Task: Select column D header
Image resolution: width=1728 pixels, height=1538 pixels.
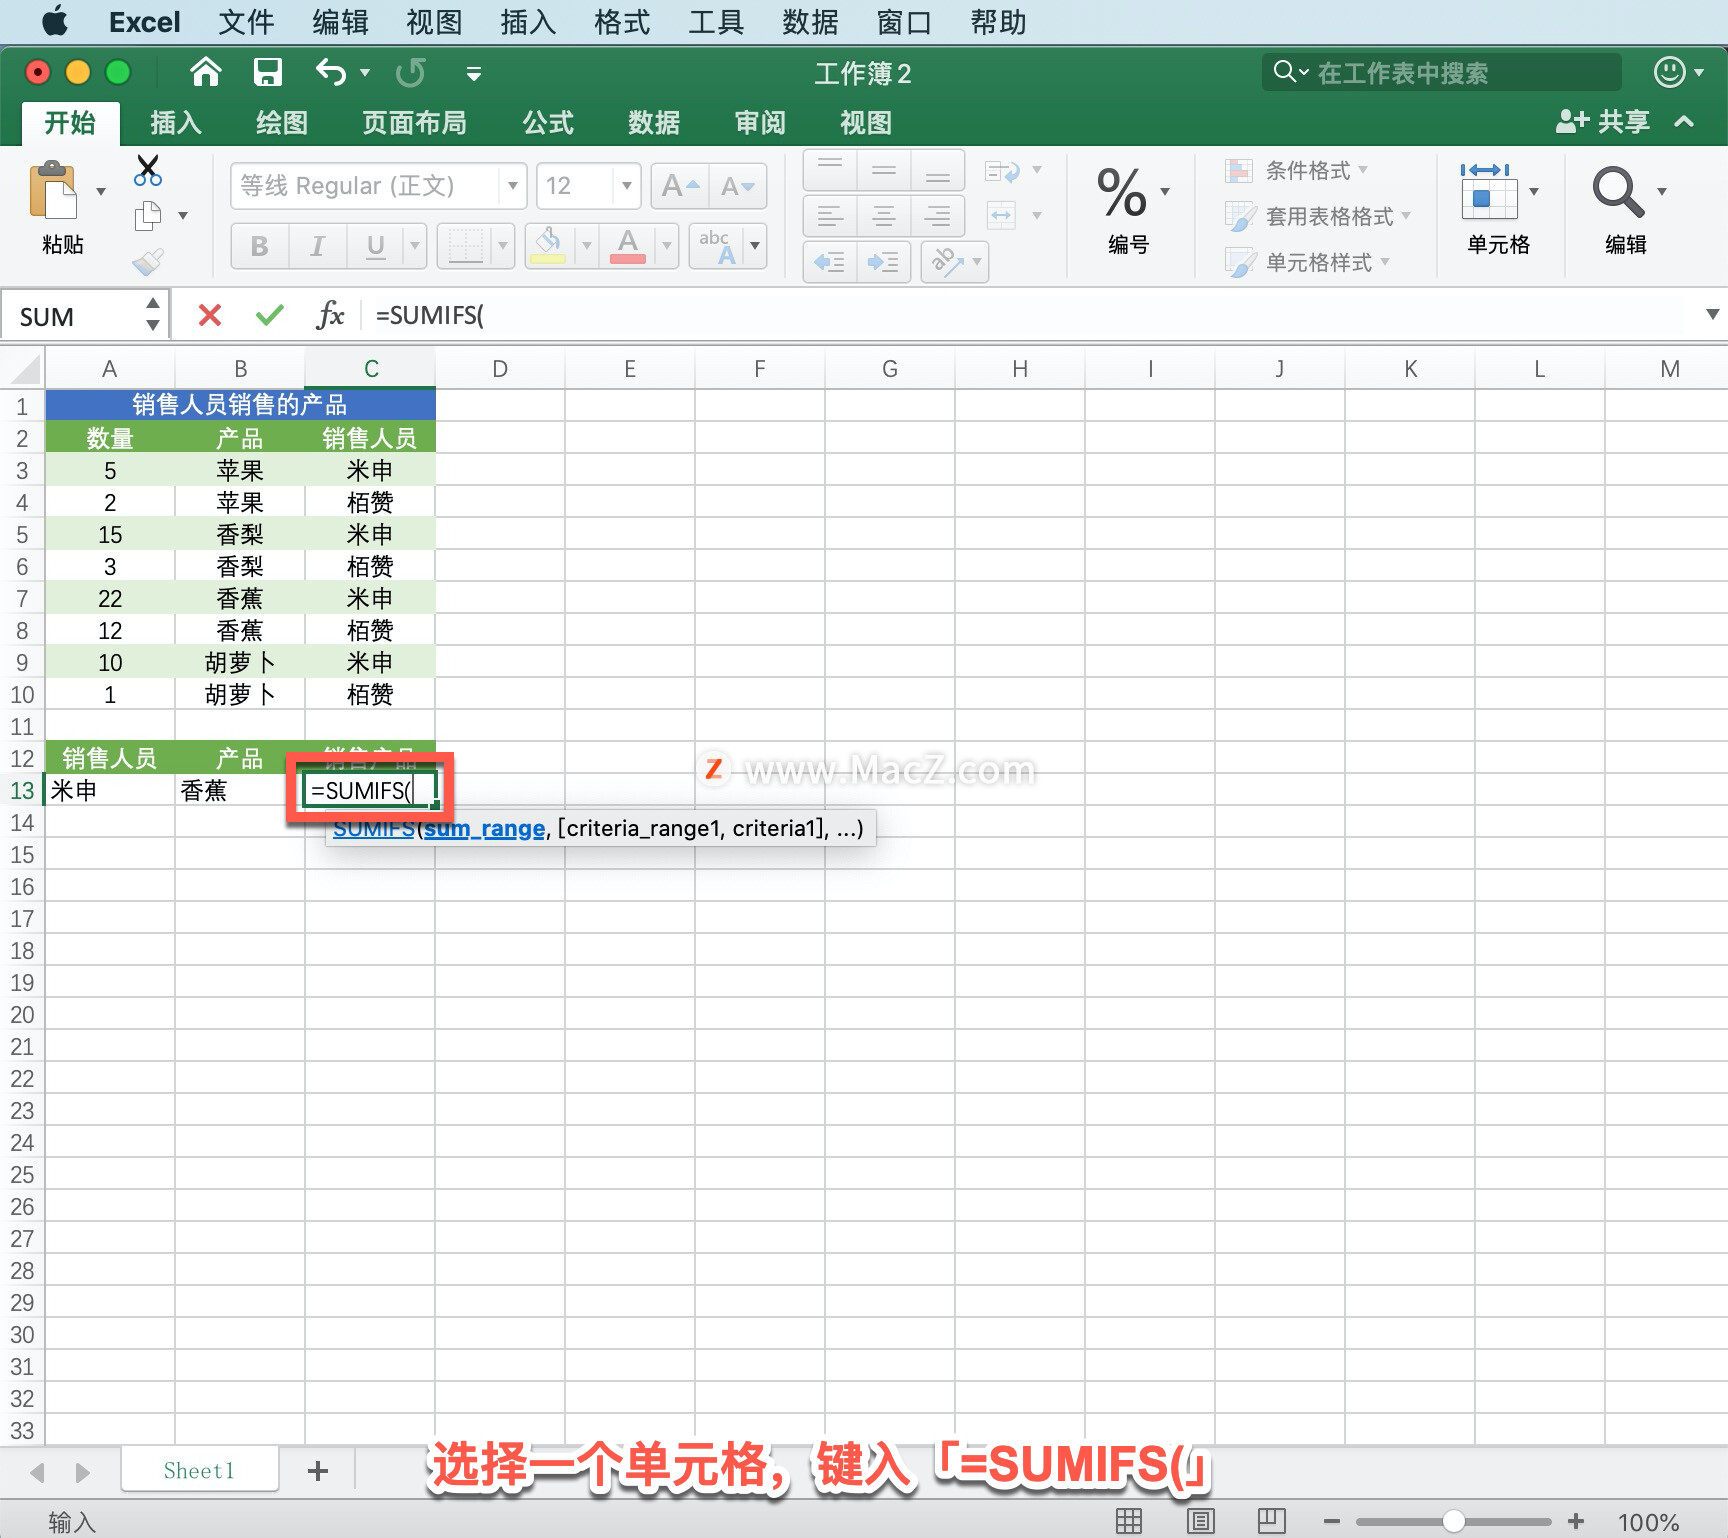Action: pyautogui.click(x=500, y=369)
